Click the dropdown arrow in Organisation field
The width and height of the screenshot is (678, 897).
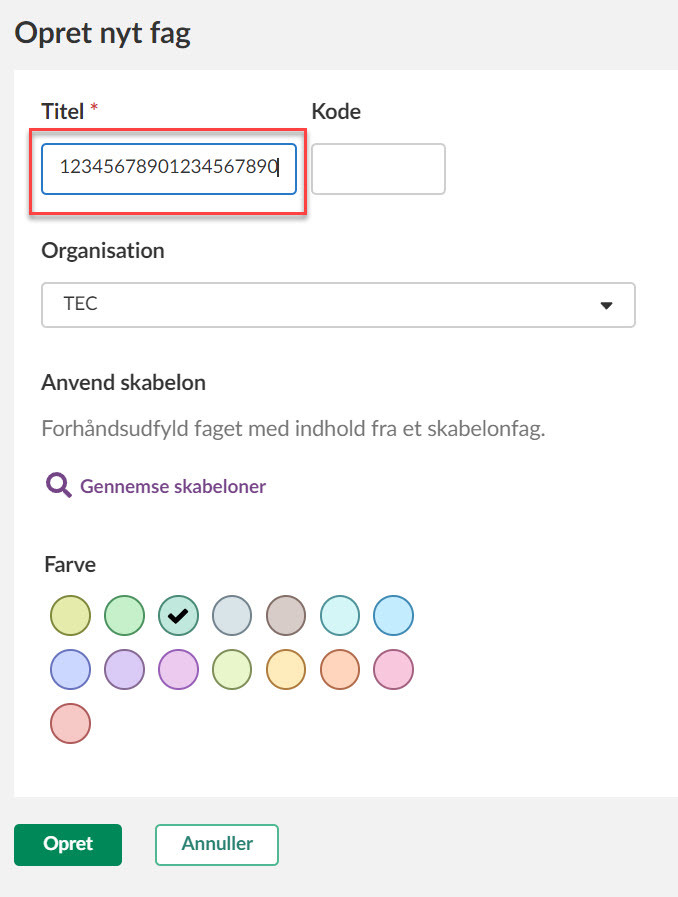606,306
